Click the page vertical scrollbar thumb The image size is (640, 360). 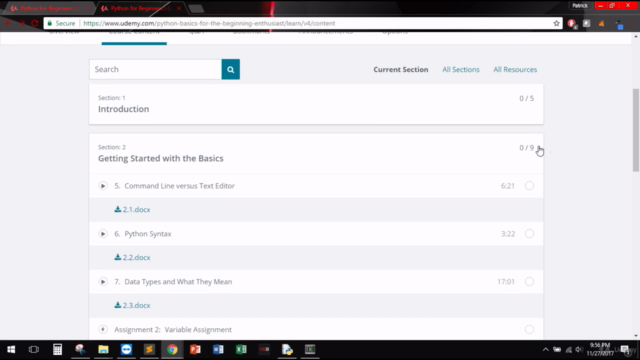pyautogui.click(x=636, y=130)
